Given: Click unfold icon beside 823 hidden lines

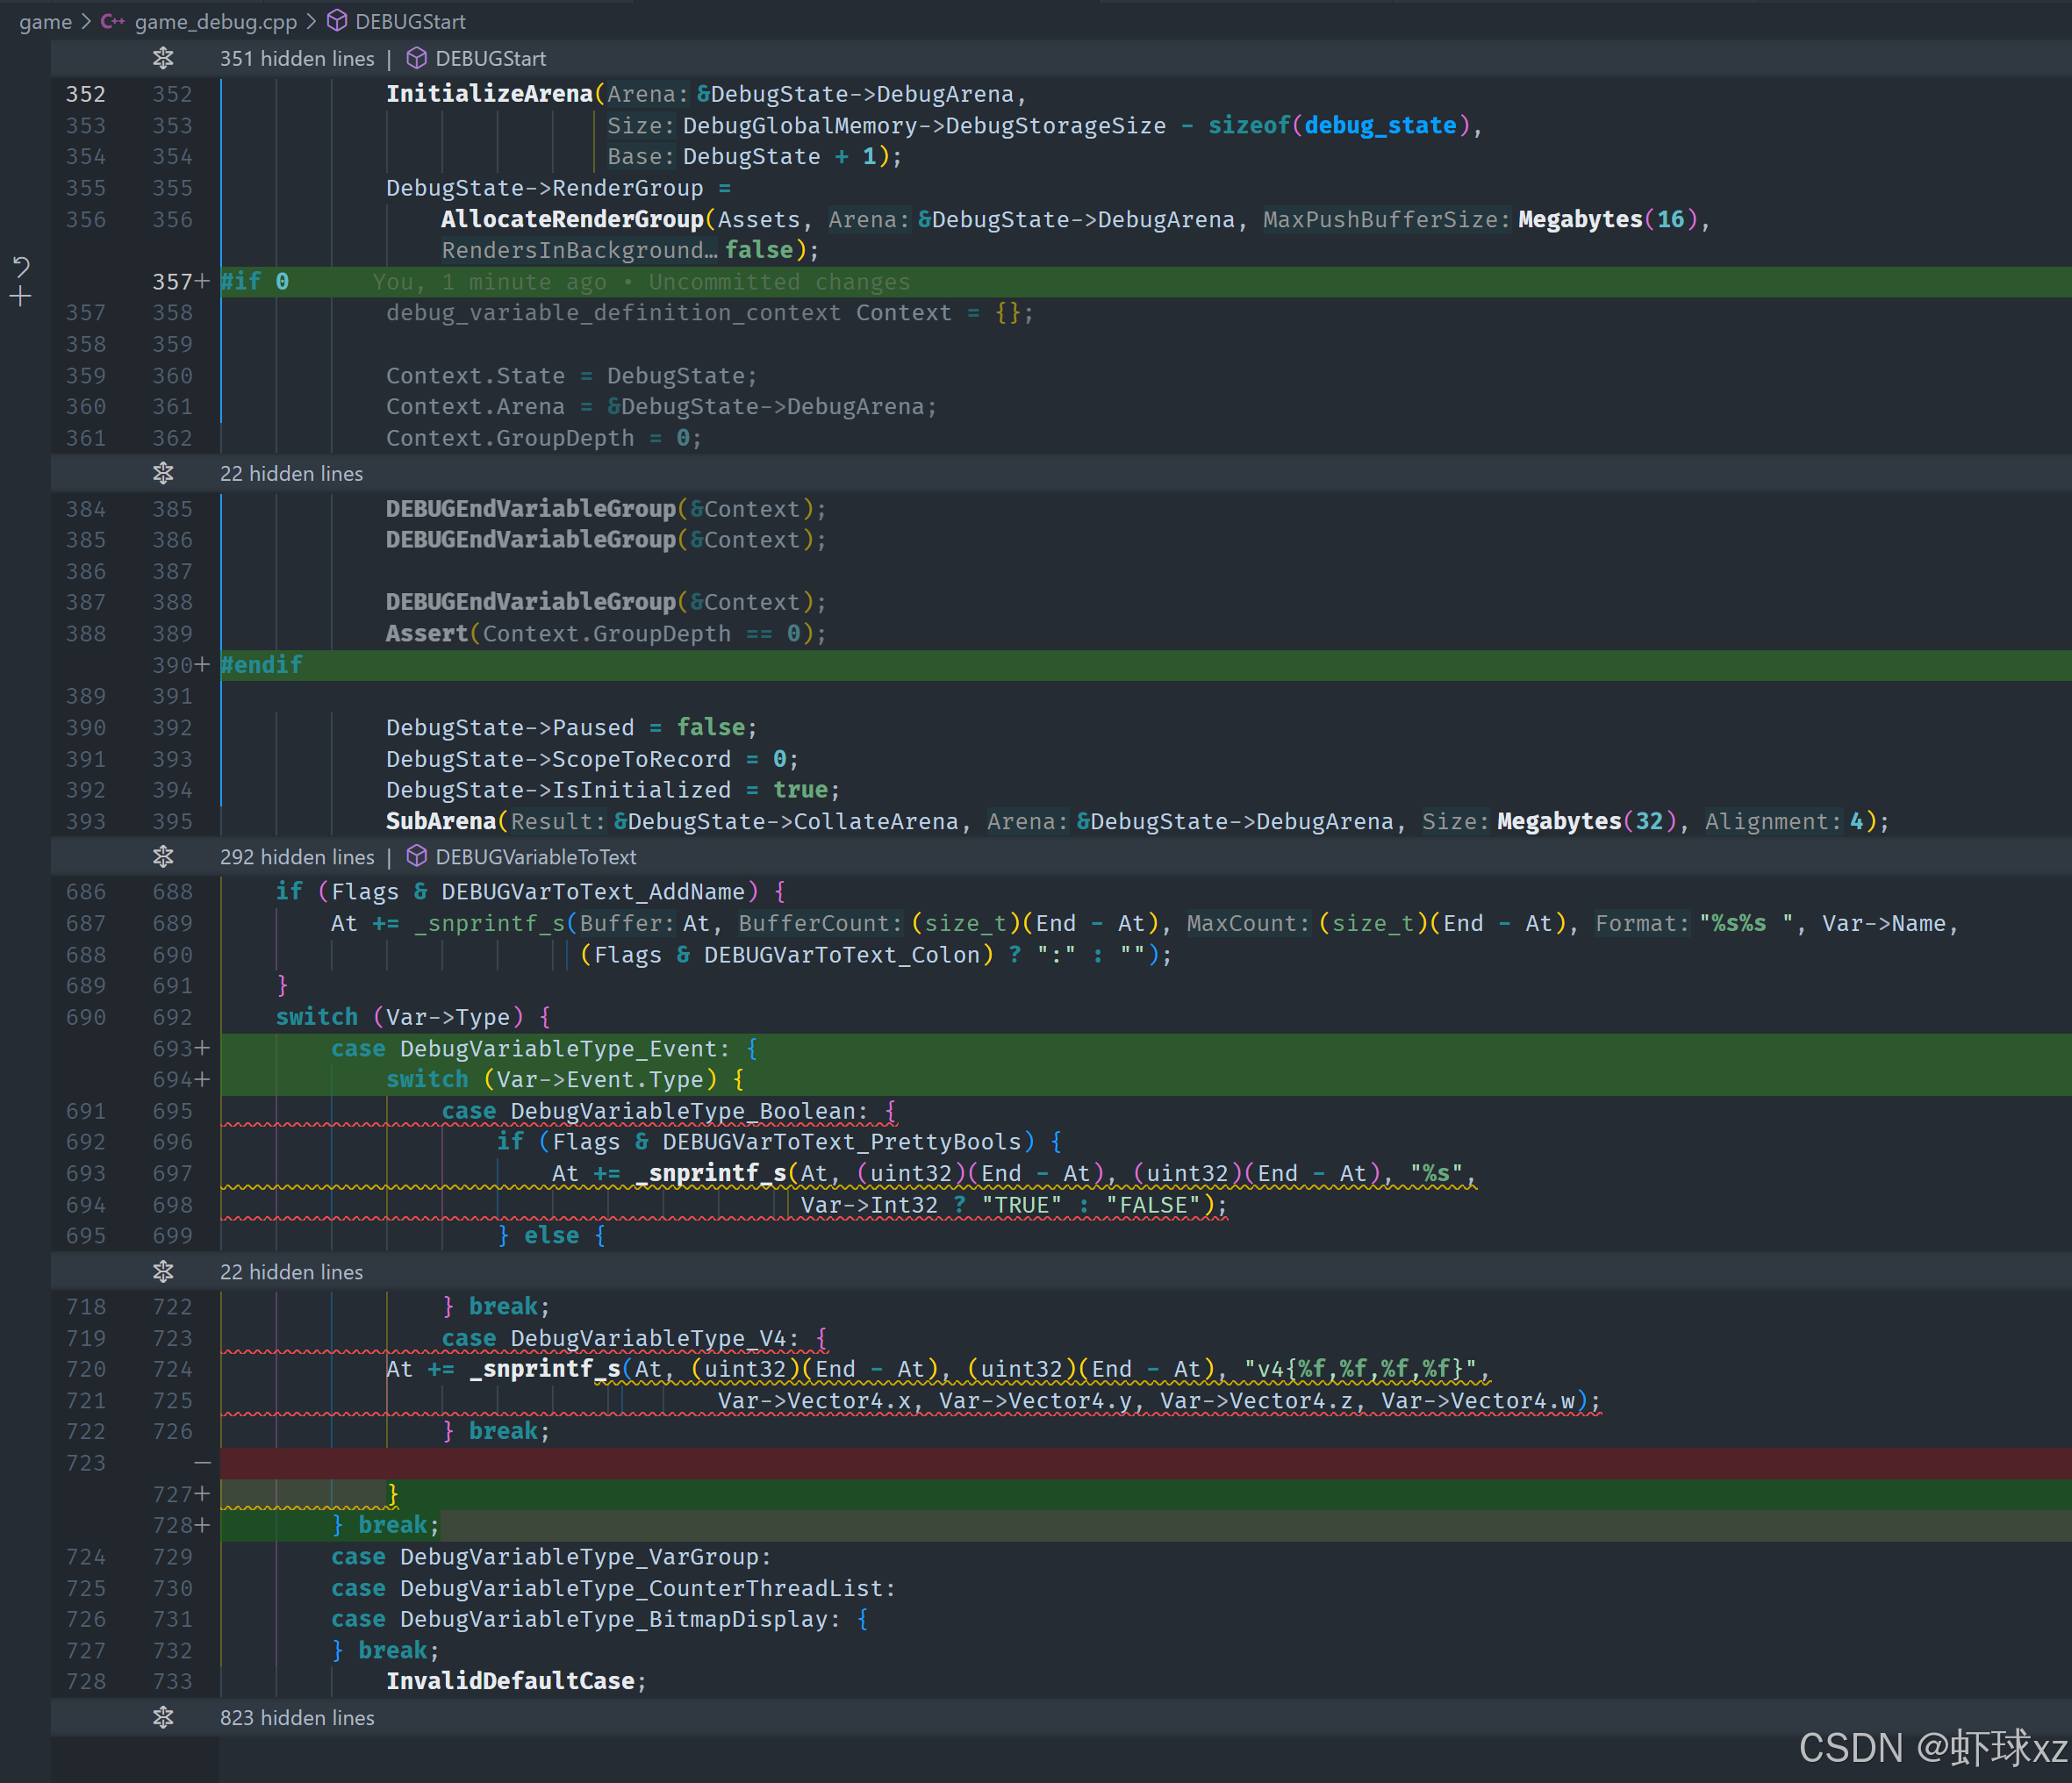Looking at the screenshot, I should 163,1718.
